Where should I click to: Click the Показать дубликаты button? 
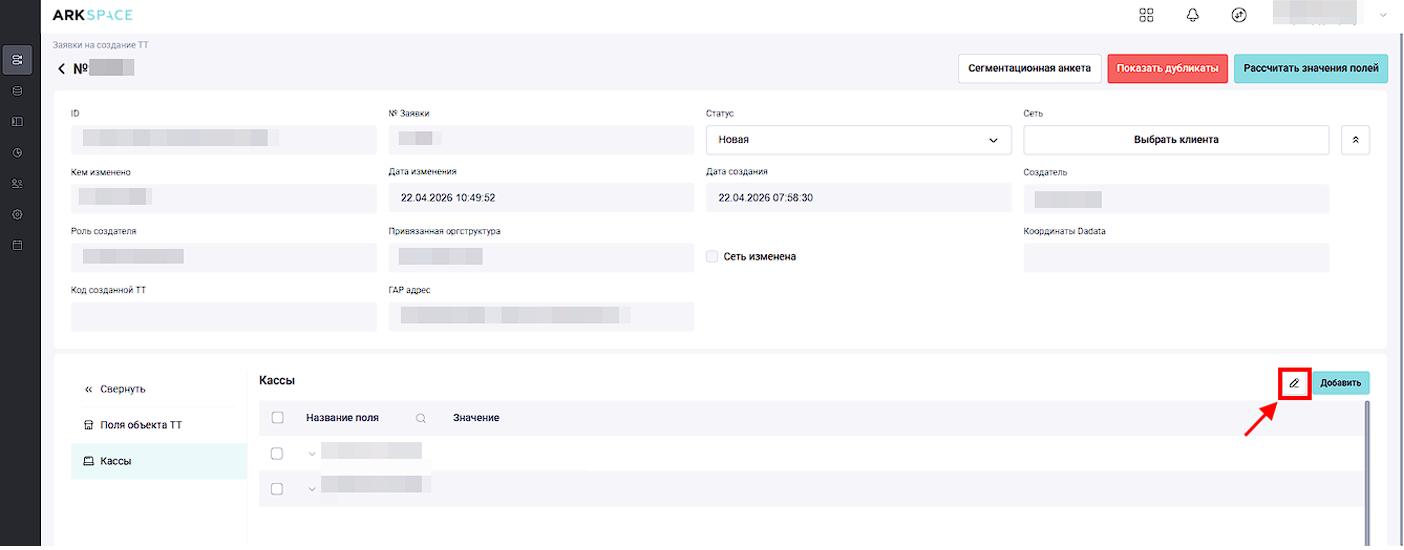[1167, 69]
